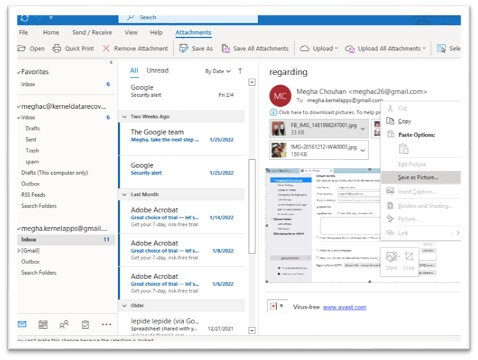Click in the Search box
Viewport: 478px width, 360px height.
[x=188, y=17]
